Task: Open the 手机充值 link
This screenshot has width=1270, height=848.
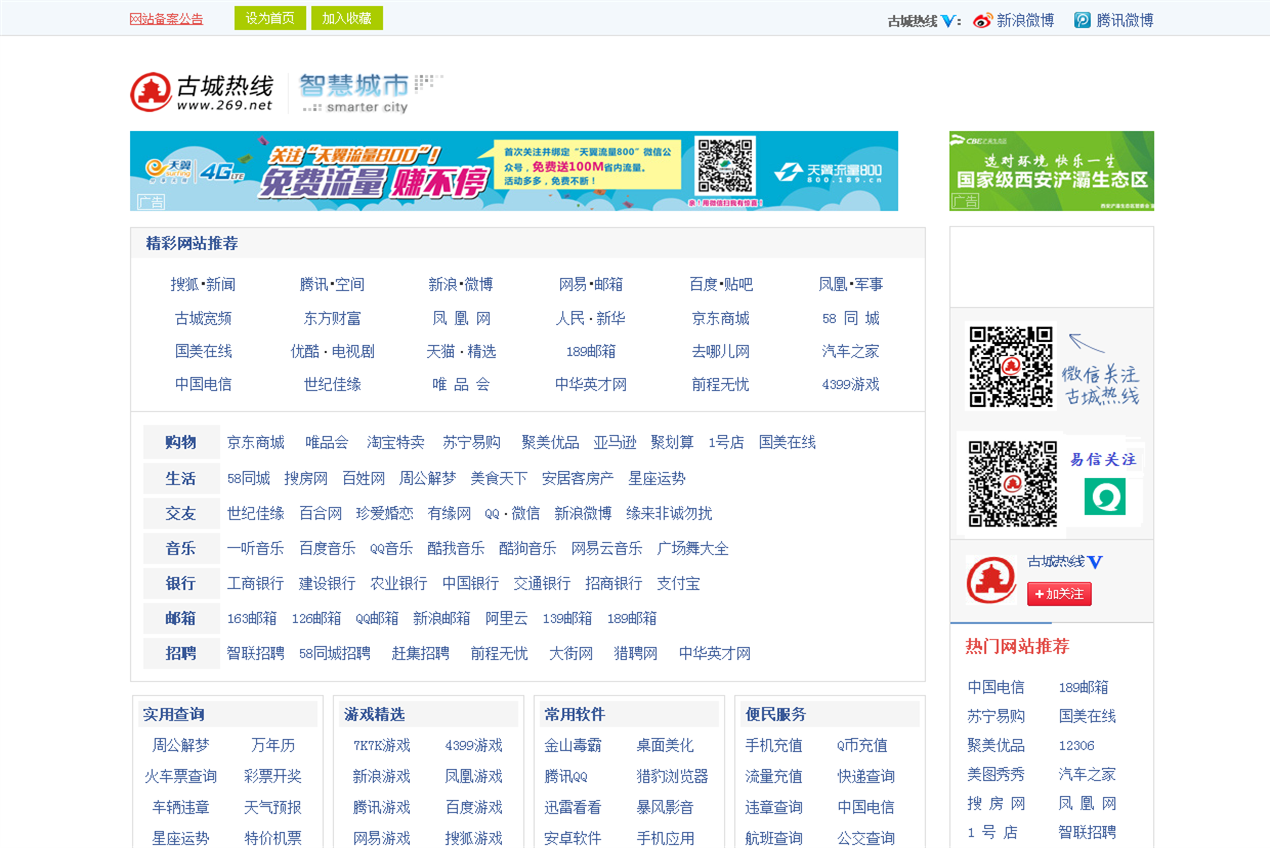Action: click(774, 746)
